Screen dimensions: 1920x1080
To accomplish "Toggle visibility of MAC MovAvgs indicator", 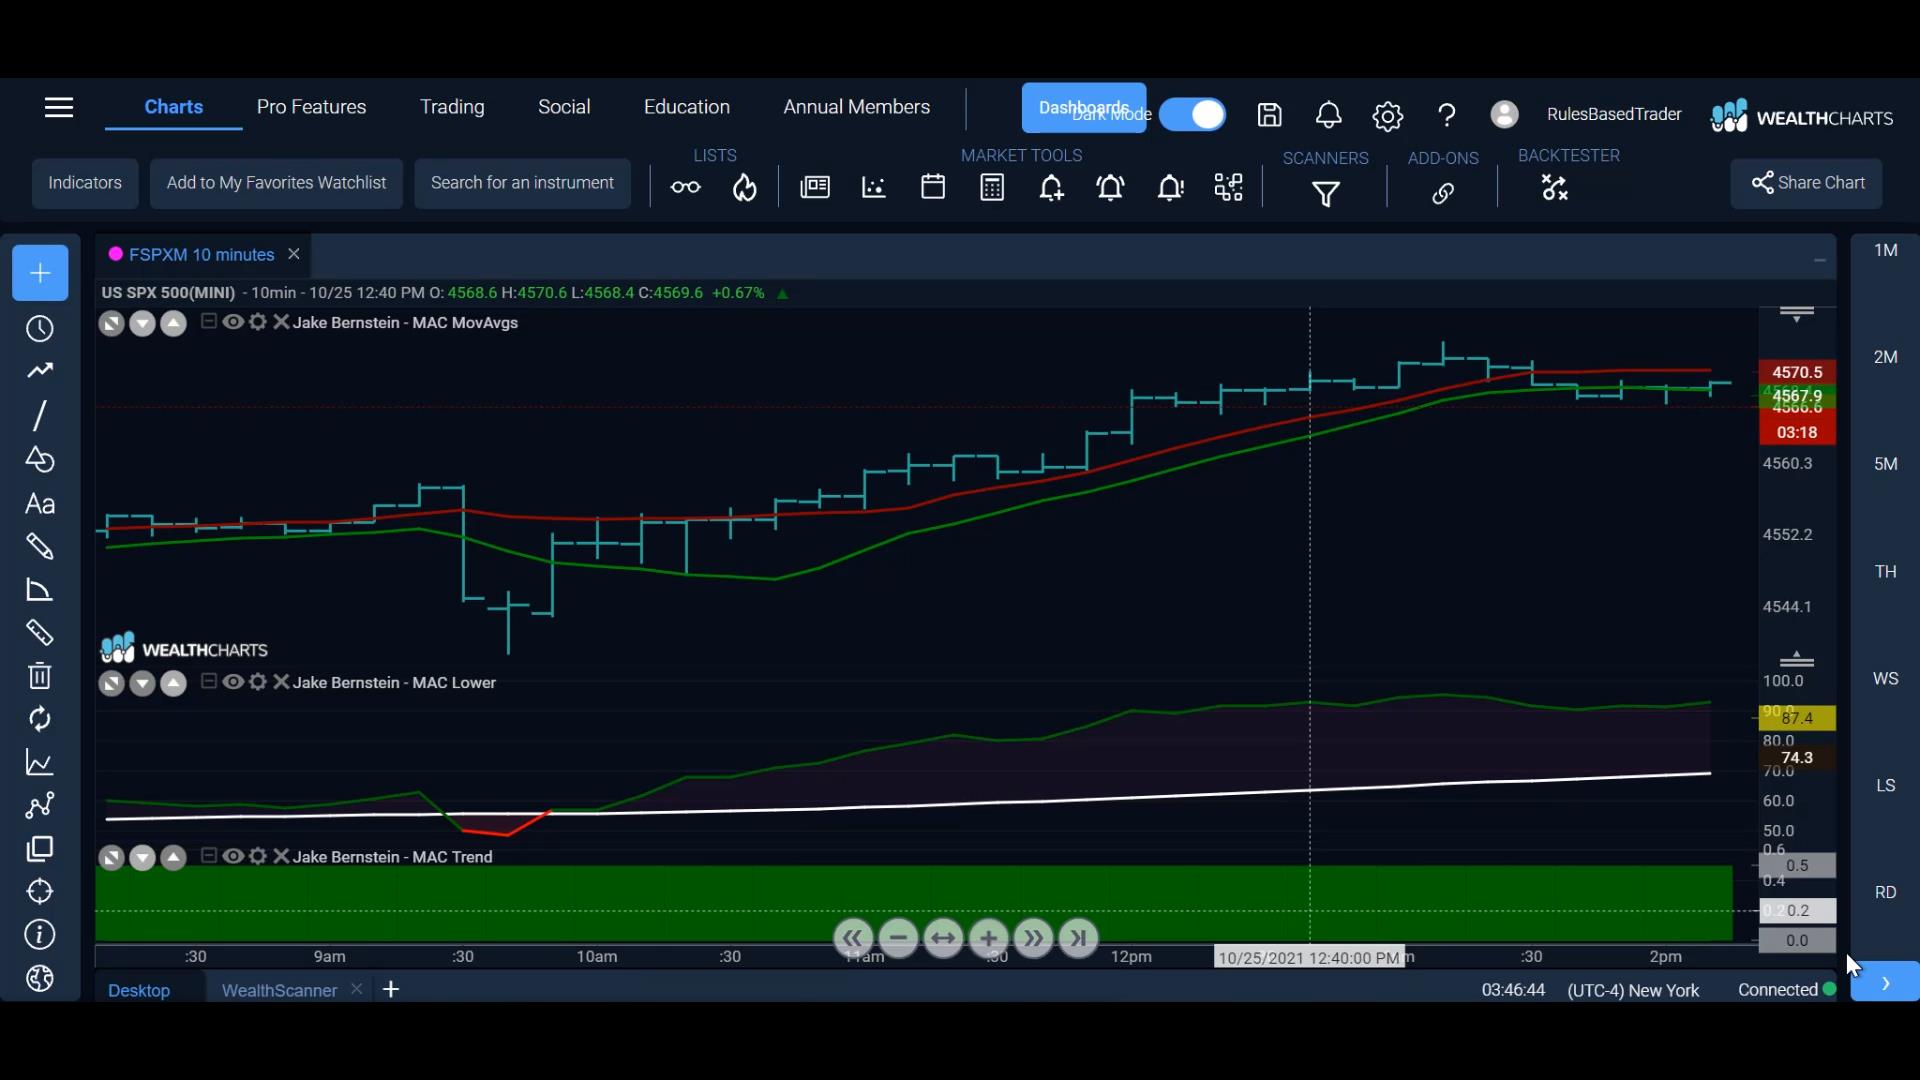I will 233,322.
